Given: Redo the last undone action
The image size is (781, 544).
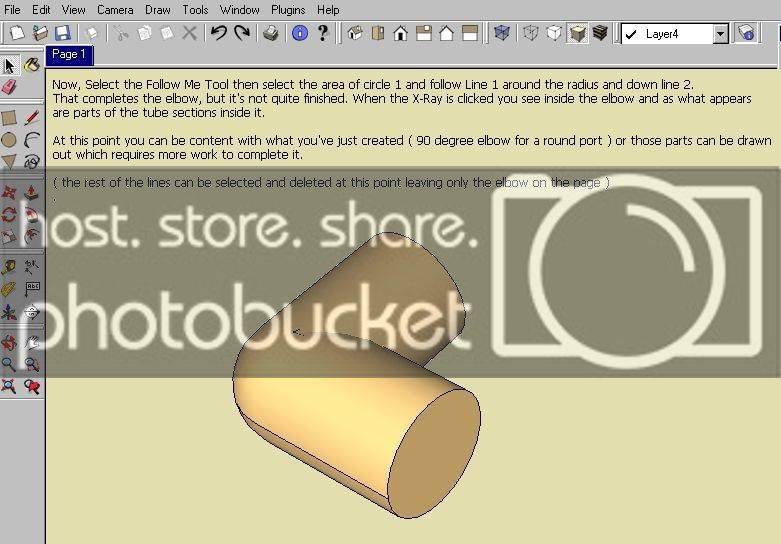Looking at the screenshot, I should 242,33.
